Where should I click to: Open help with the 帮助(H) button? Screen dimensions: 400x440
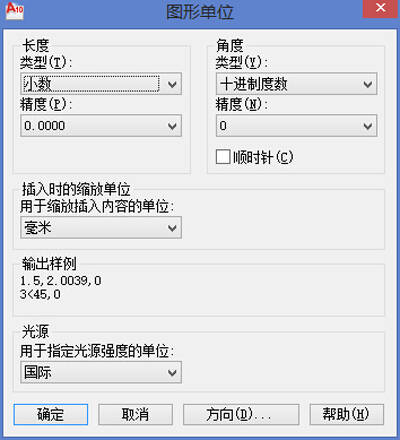coord(347,414)
